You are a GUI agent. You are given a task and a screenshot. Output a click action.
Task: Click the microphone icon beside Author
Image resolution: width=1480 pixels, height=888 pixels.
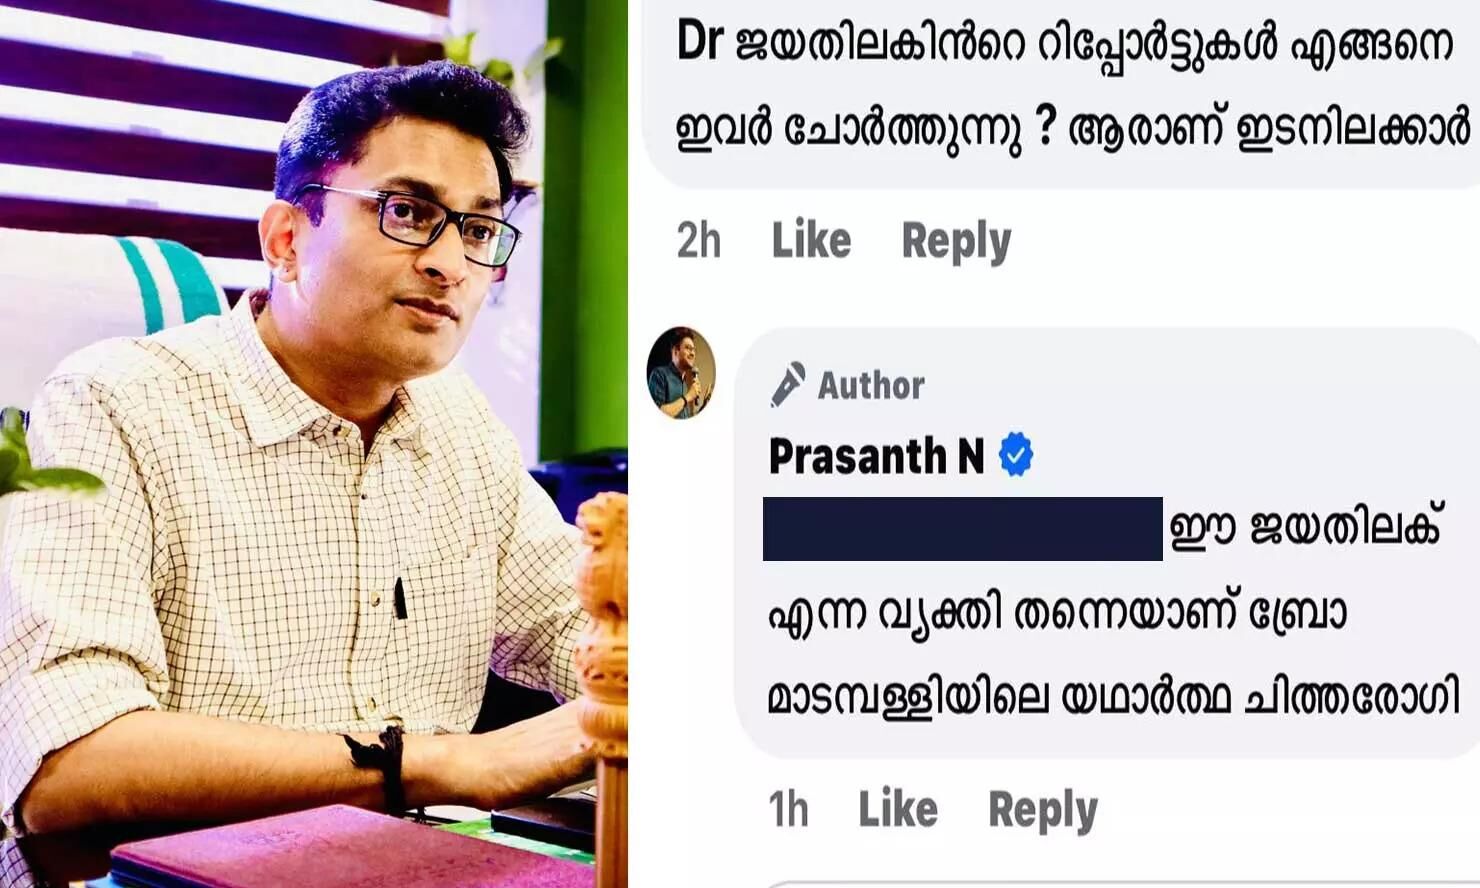(787, 385)
